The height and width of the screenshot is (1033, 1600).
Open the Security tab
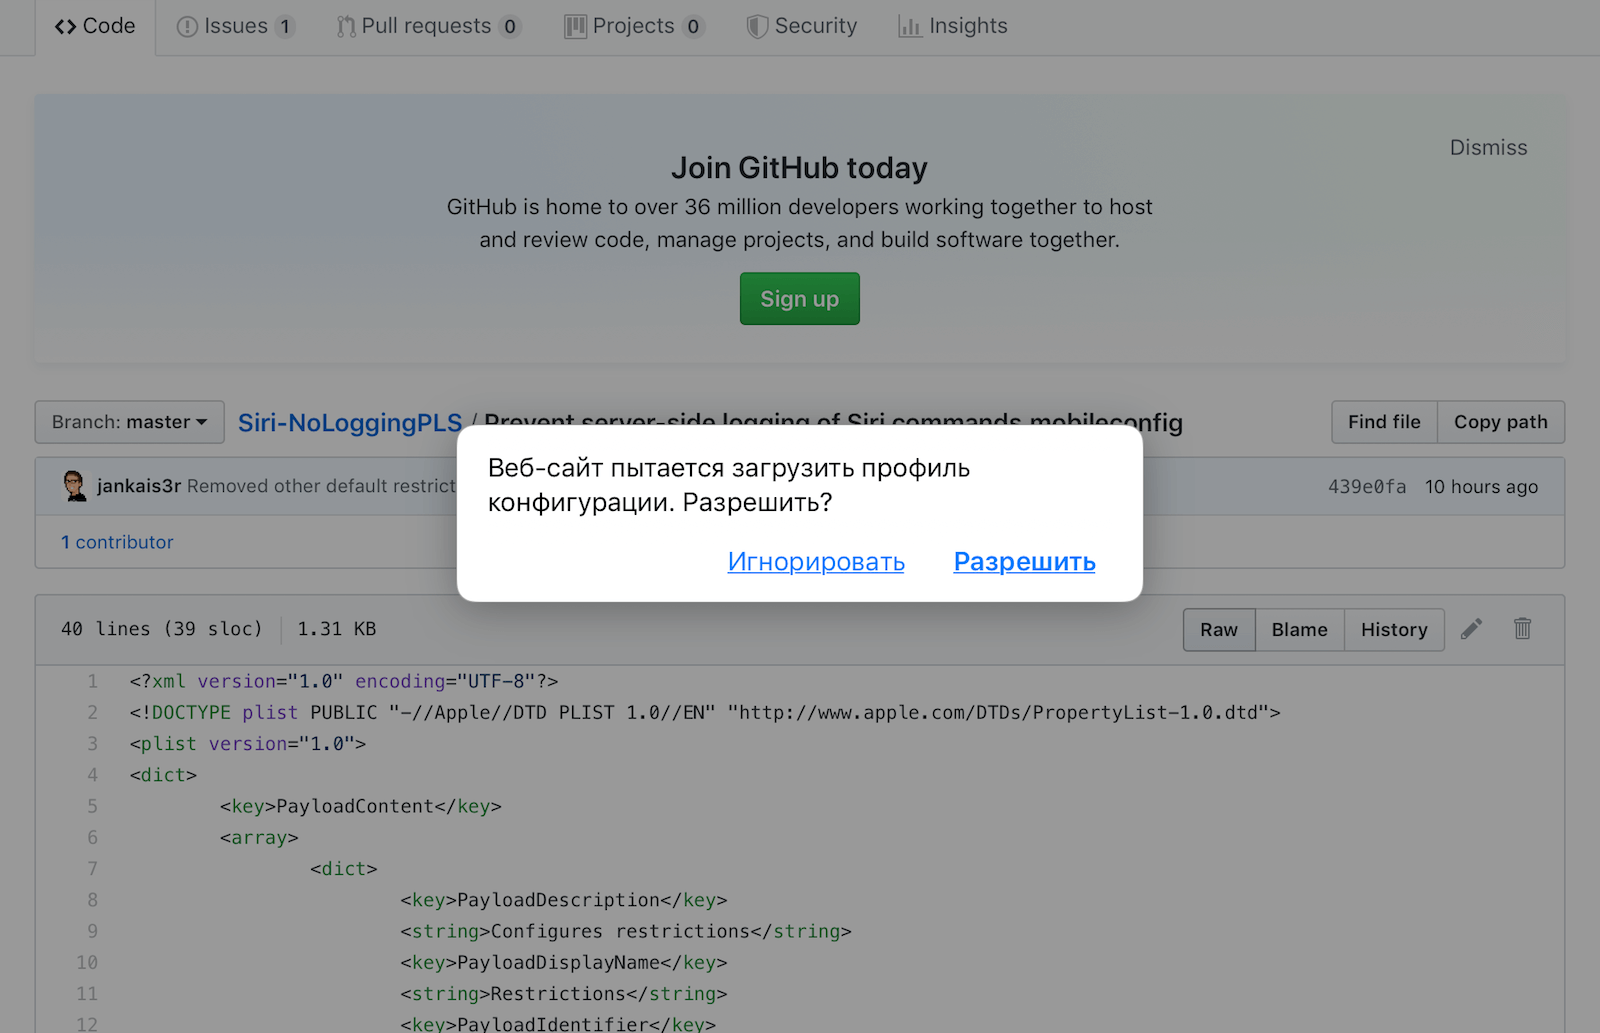click(x=802, y=26)
